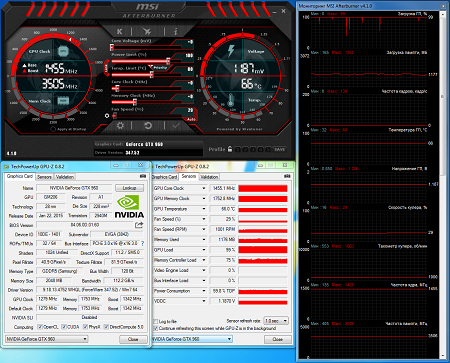This screenshot has width=450, height=363.
Task: Open GPU selector dropdown in Sensors window
Action: click(192, 339)
